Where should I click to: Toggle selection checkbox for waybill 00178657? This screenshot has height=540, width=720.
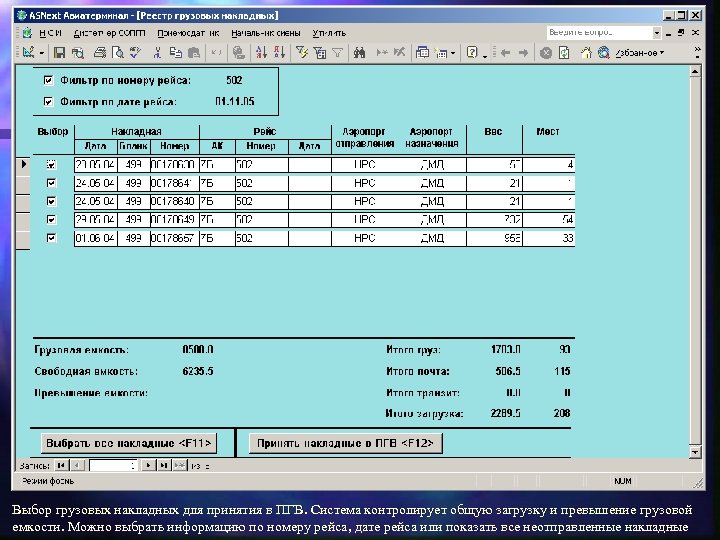[51, 238]
